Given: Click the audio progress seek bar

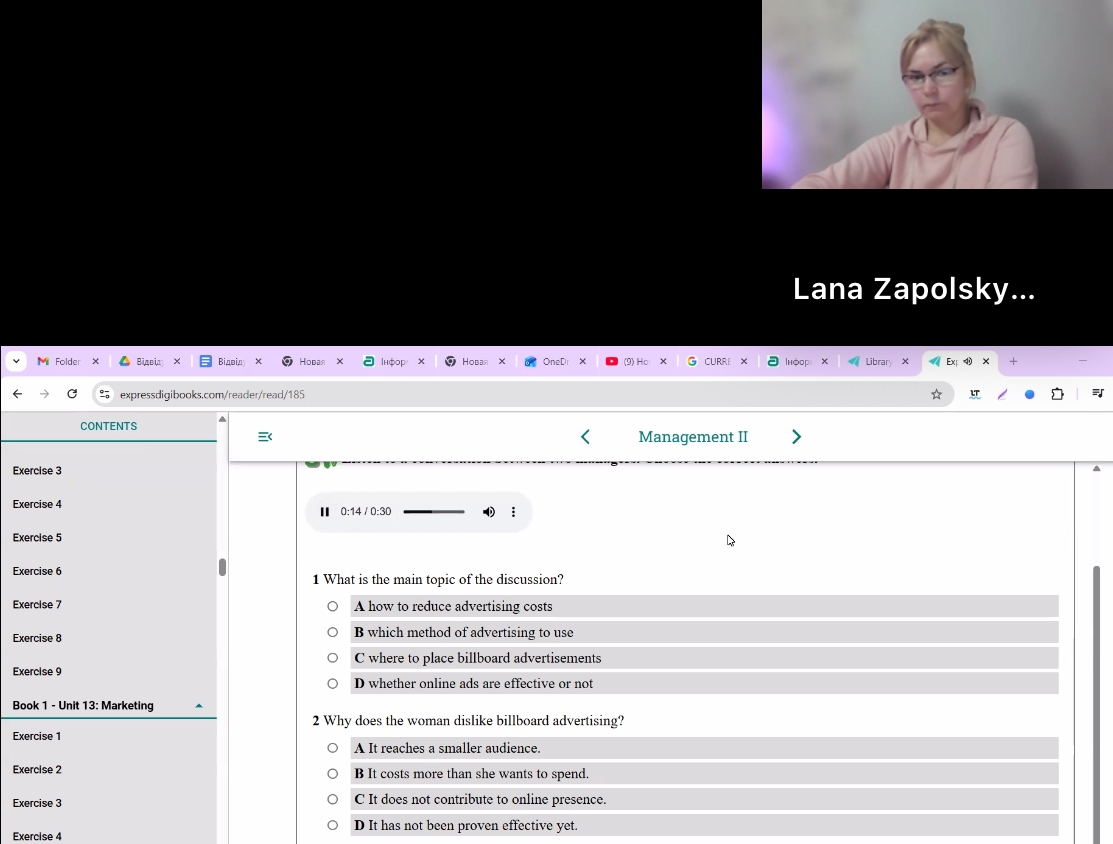Looking at the screenshot, I should (434, 512).
